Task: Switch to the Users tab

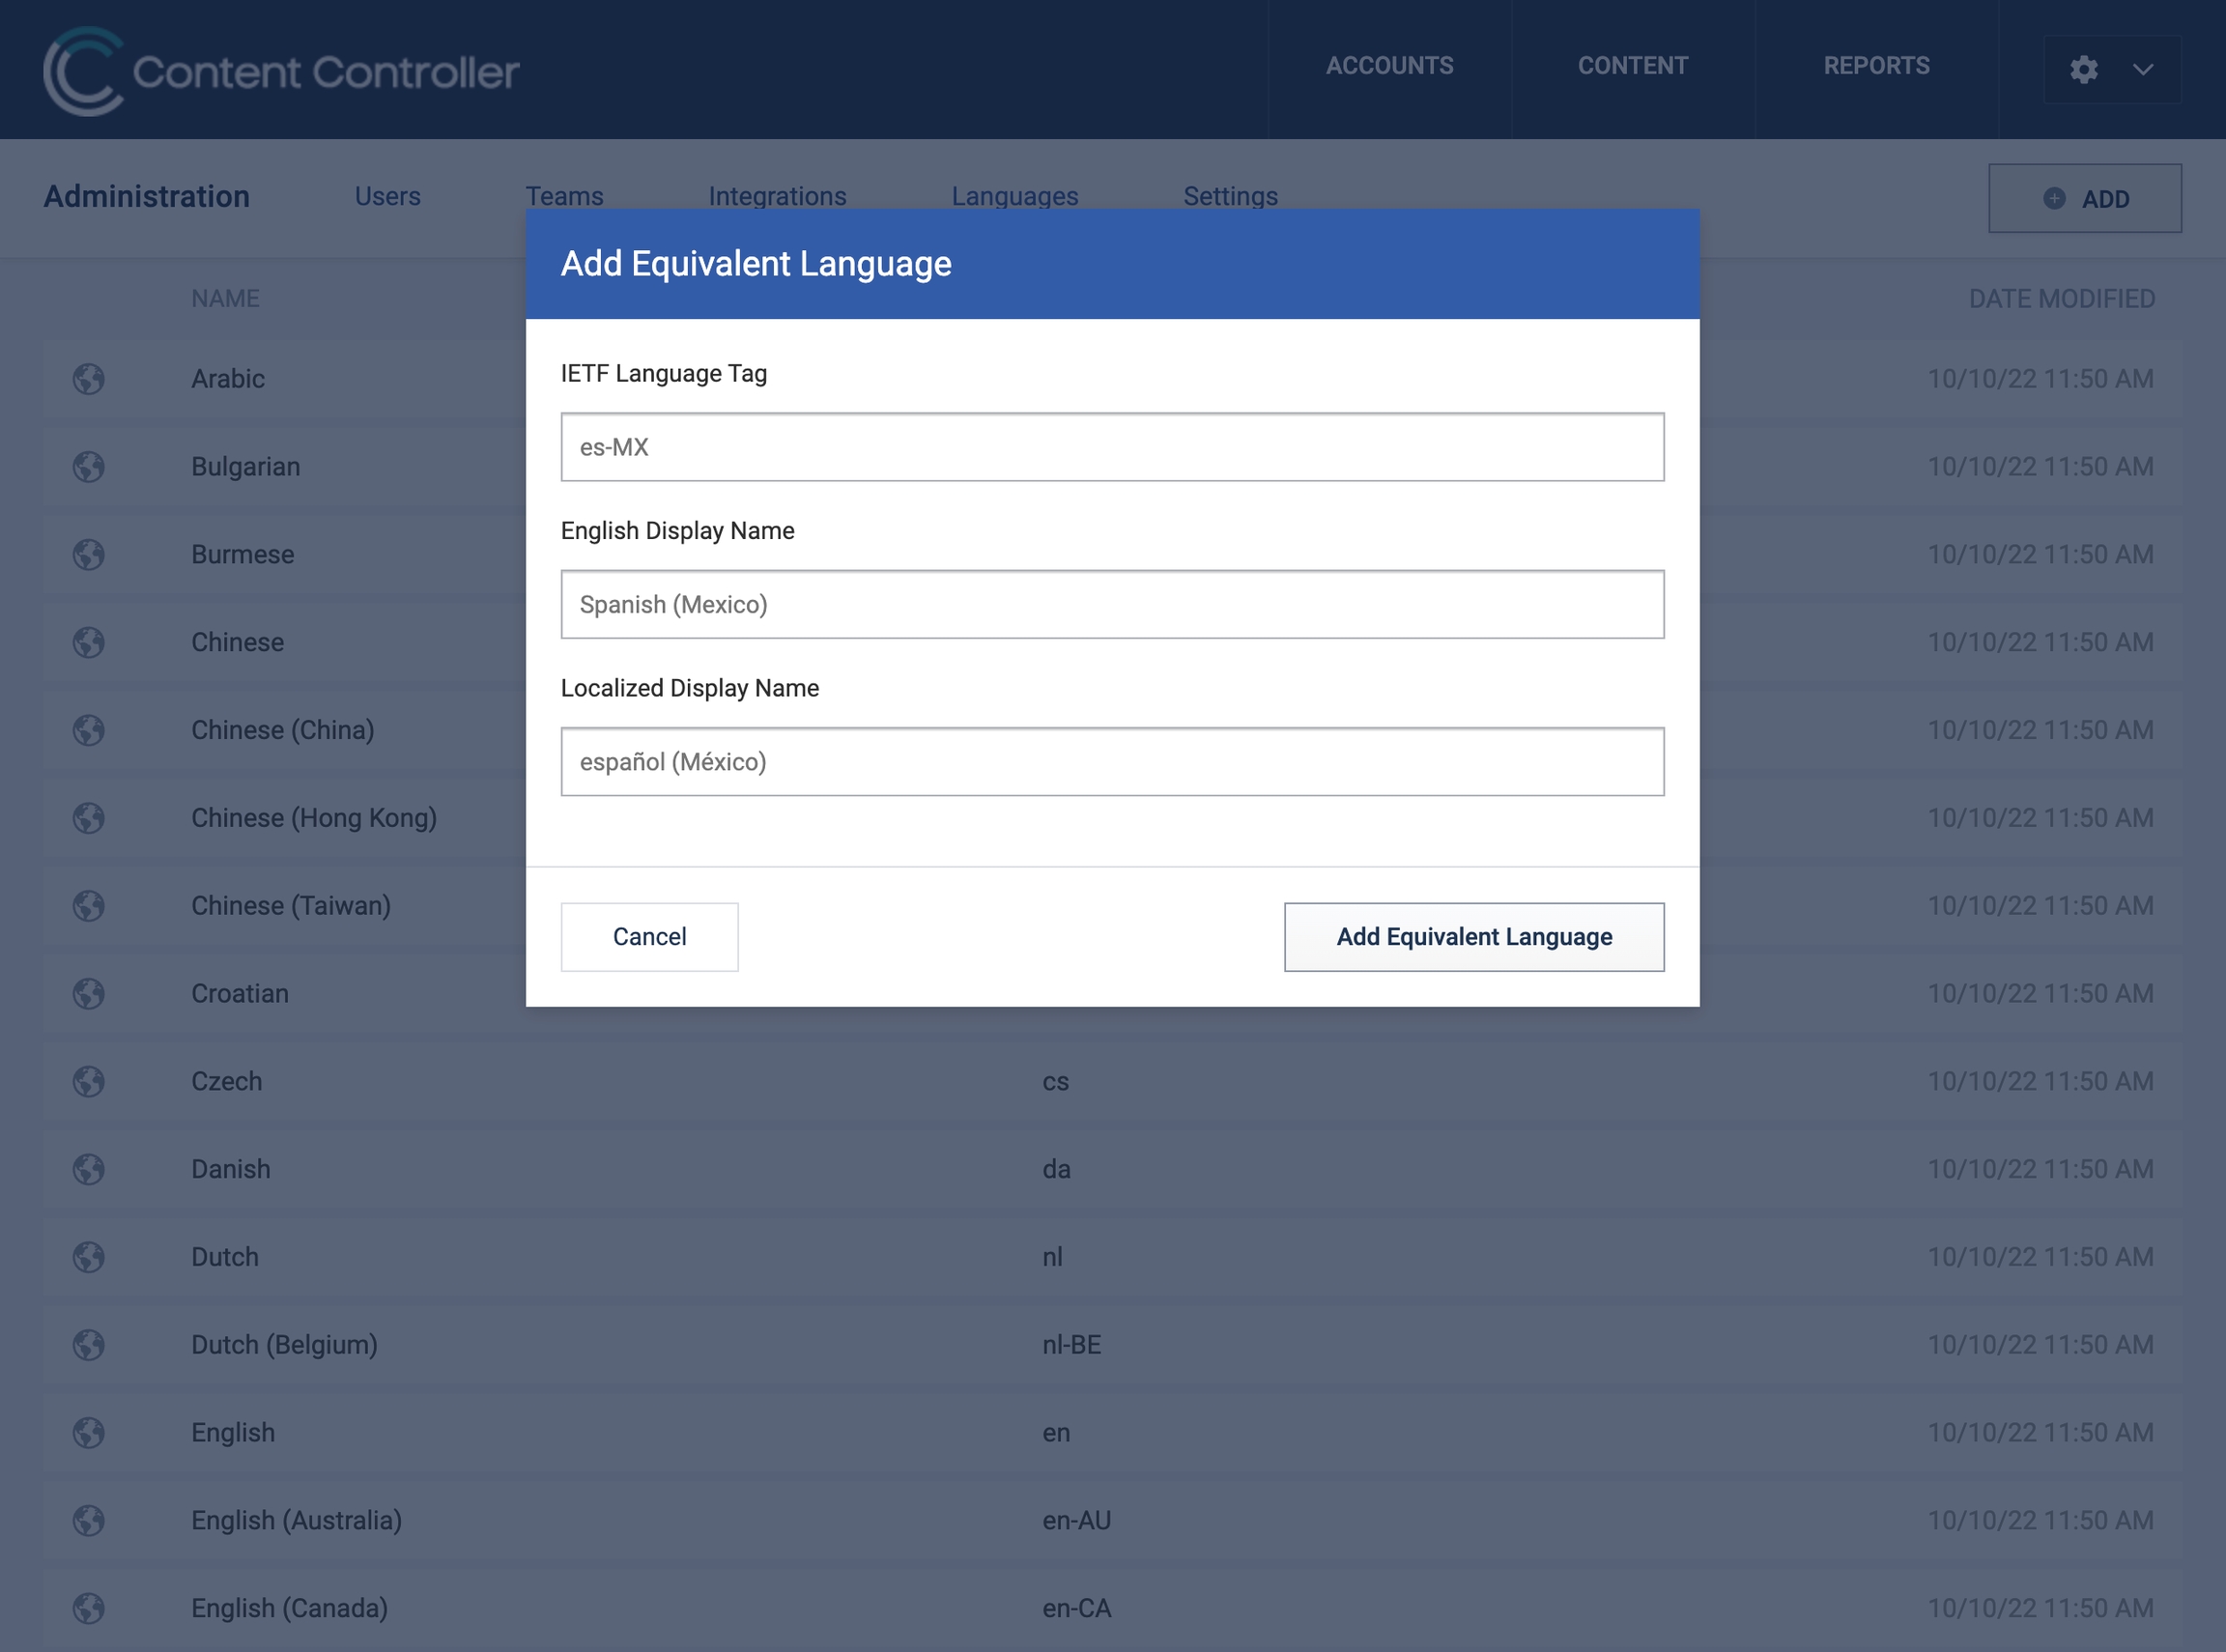Action: click(387, 196)
